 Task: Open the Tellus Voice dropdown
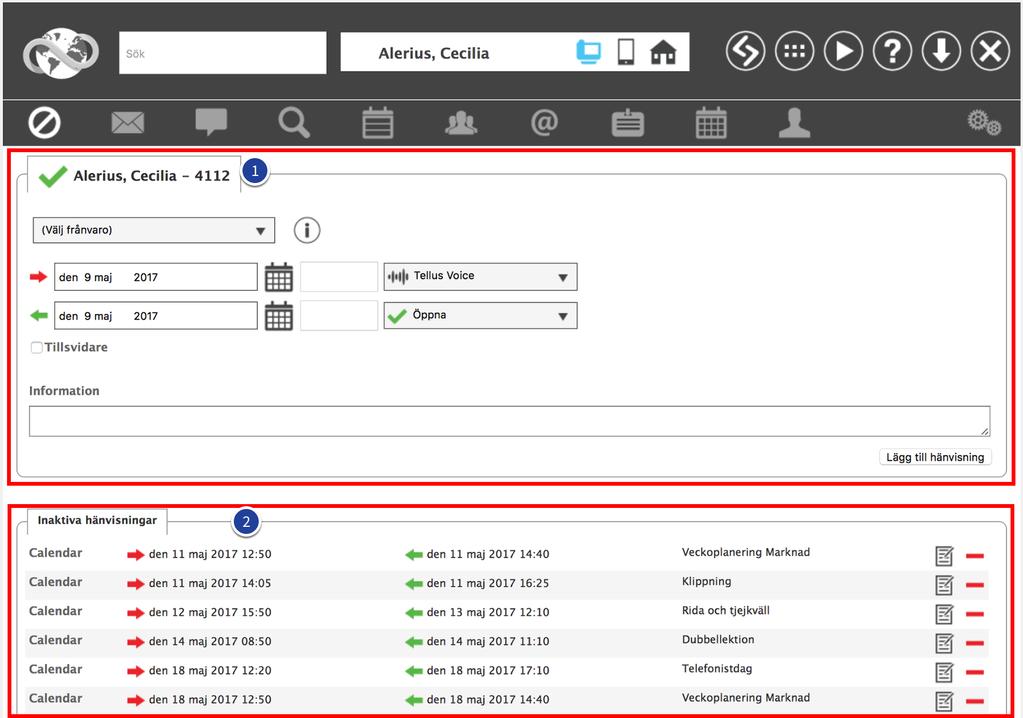coord(480,277)
